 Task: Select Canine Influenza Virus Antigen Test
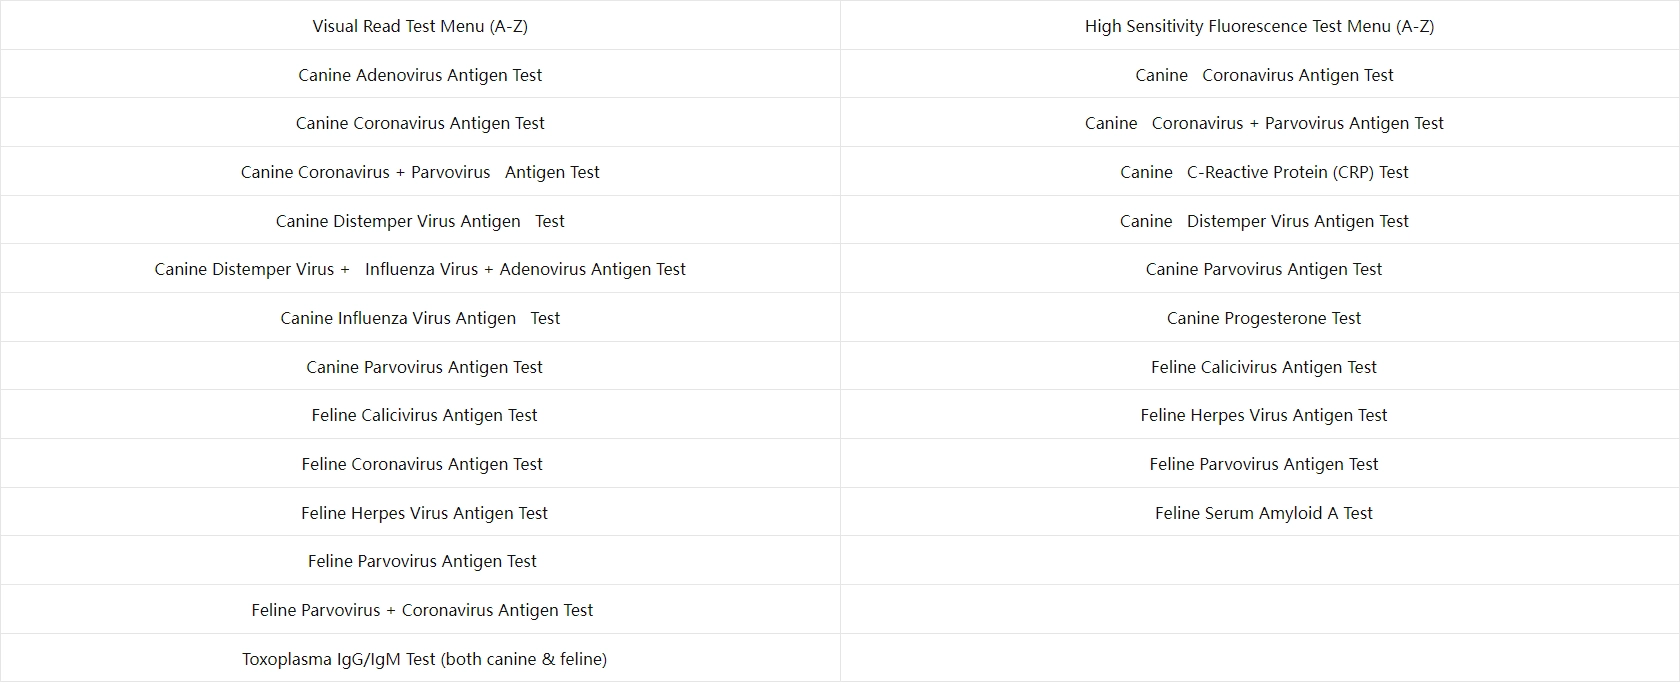420,318
